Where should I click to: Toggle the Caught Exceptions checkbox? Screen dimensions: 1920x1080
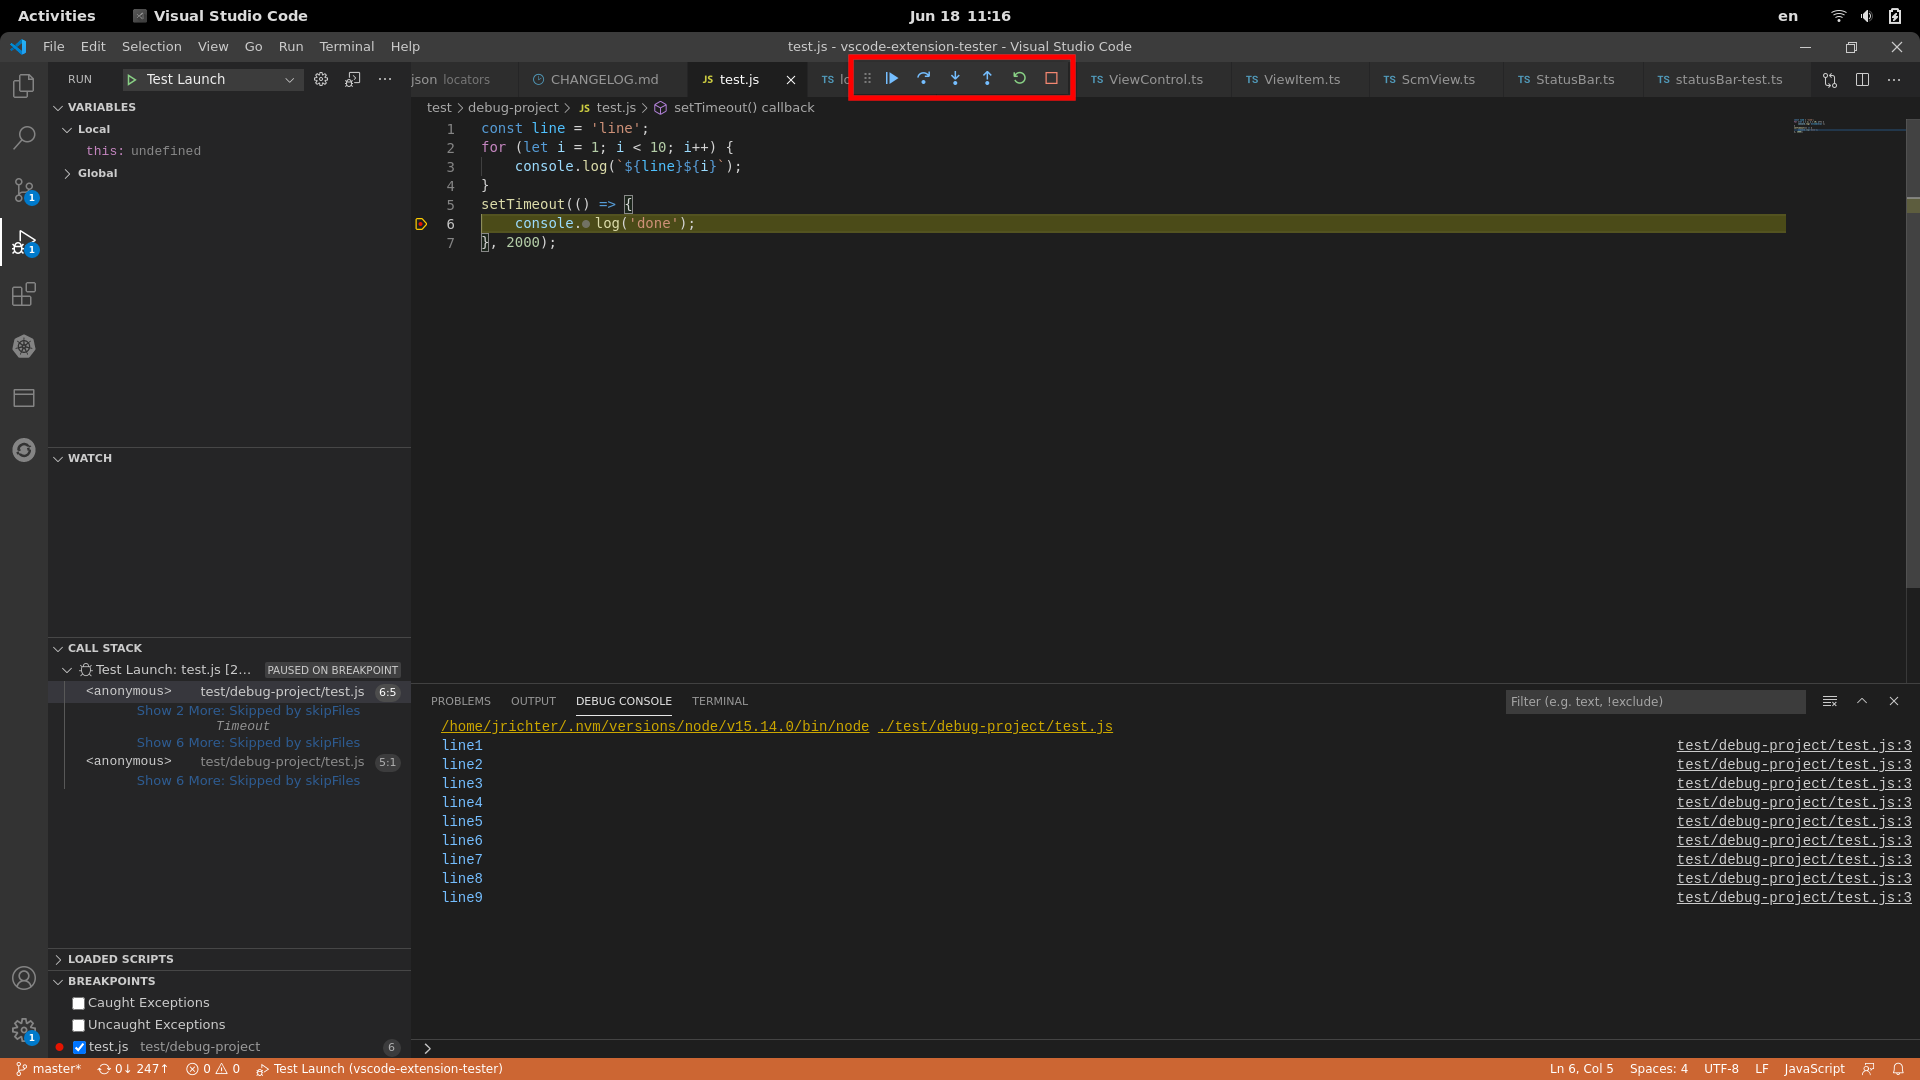79,1002
